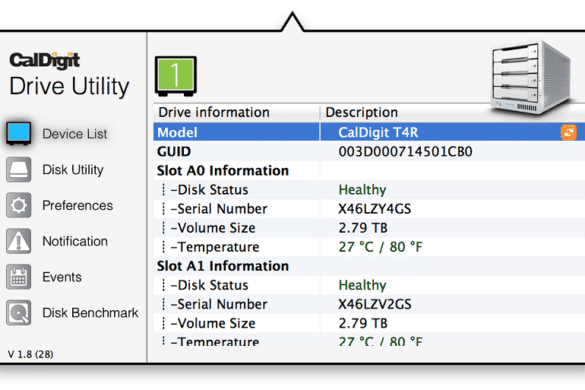Image resolution: width=585 pixels, height=390 pixels.
Task: Click Slot A1 Healthy status value
Action: (x=362, y=285)
